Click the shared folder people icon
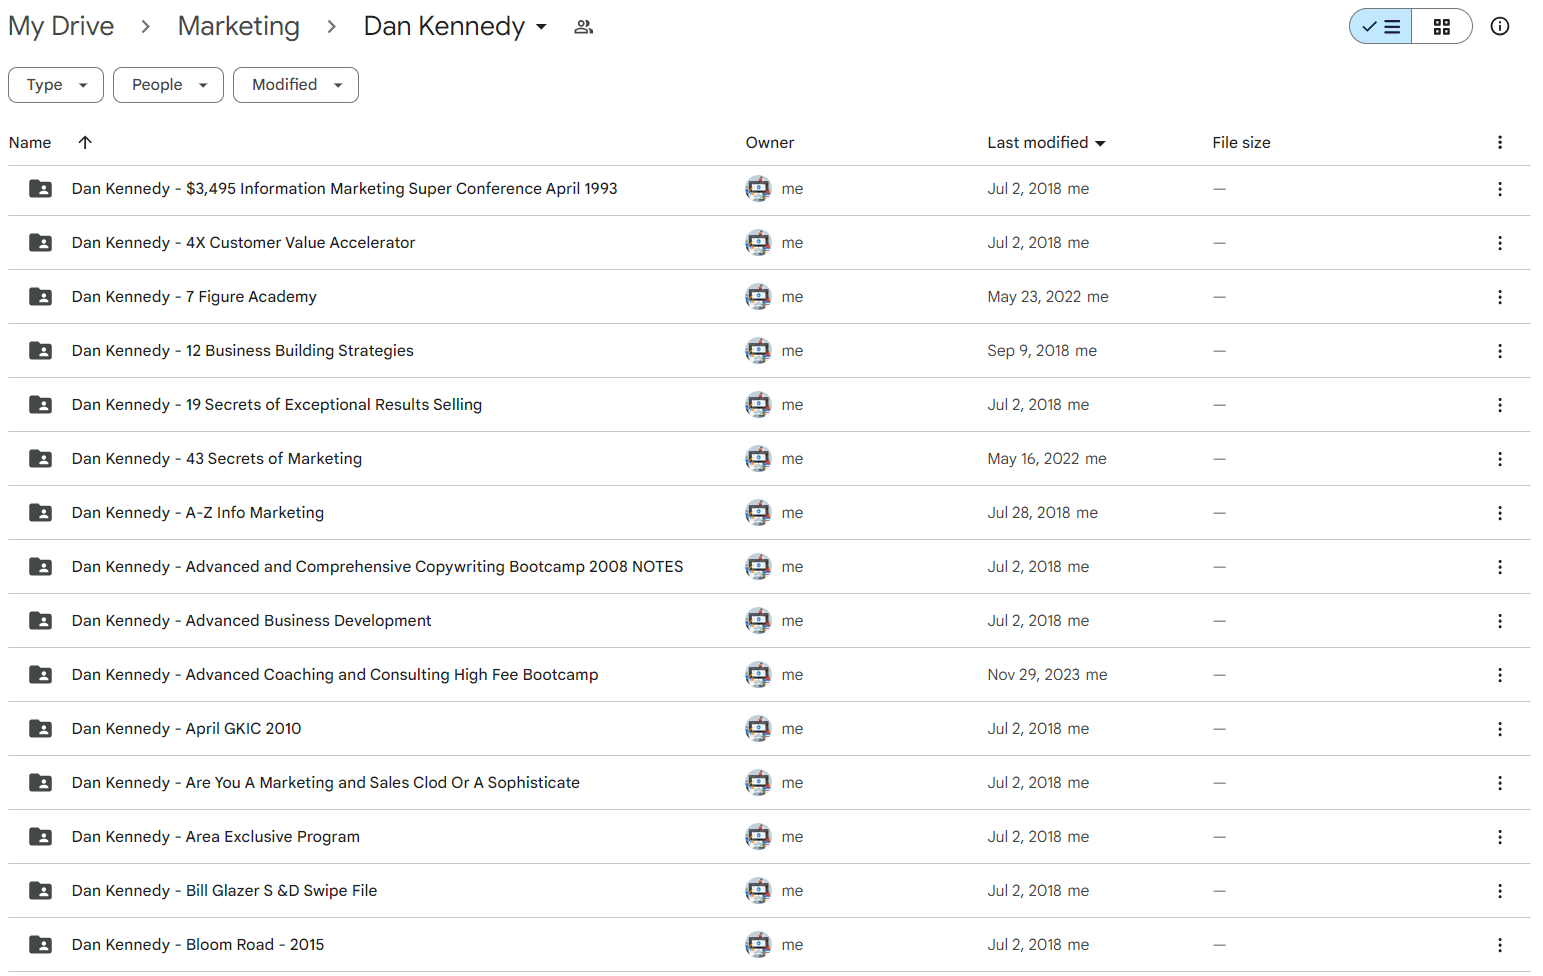 click(x=583, y=27)
